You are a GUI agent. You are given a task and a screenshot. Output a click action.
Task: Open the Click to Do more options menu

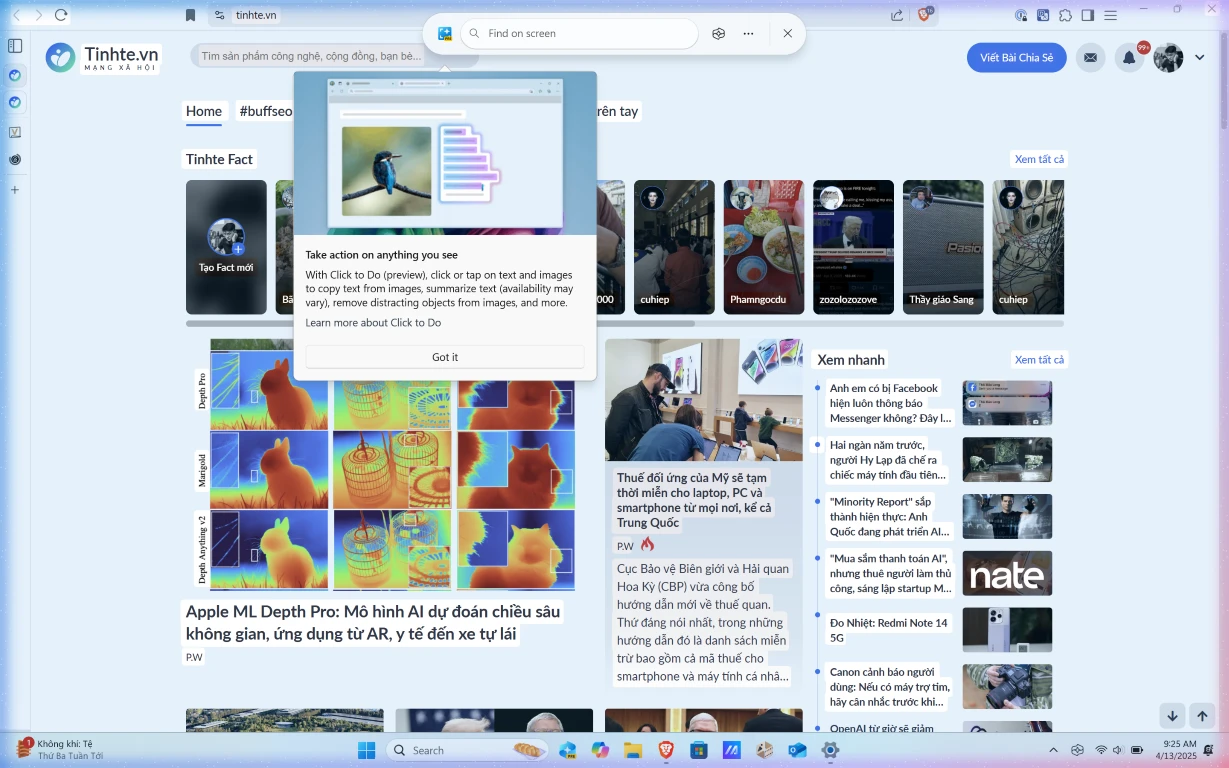coord(748,33)
